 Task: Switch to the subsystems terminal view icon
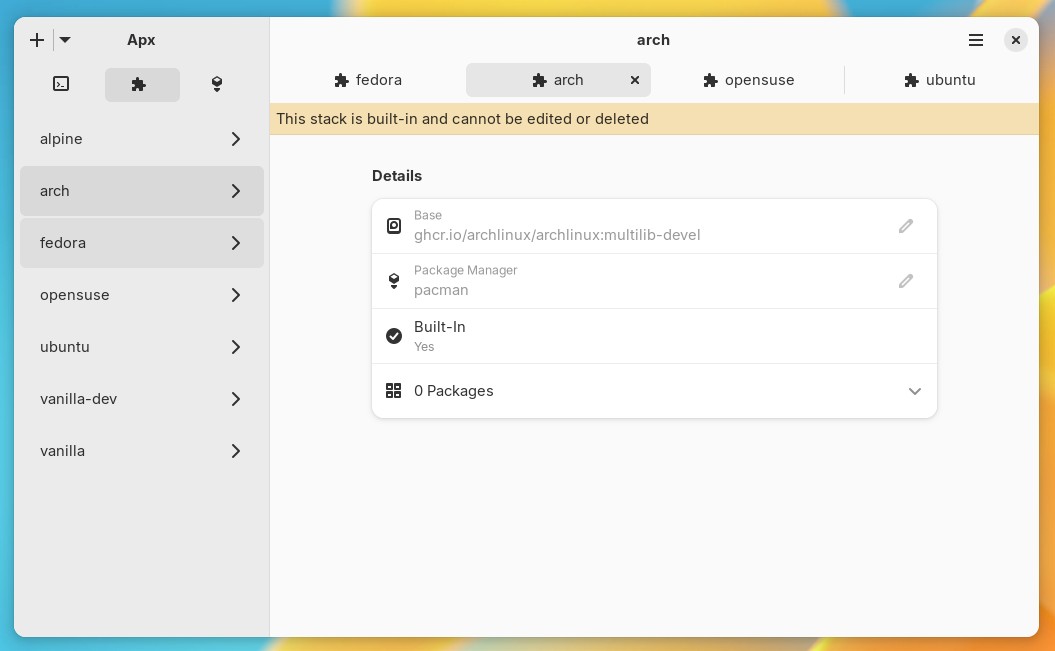pyautogui.click(x=61, y=84)
